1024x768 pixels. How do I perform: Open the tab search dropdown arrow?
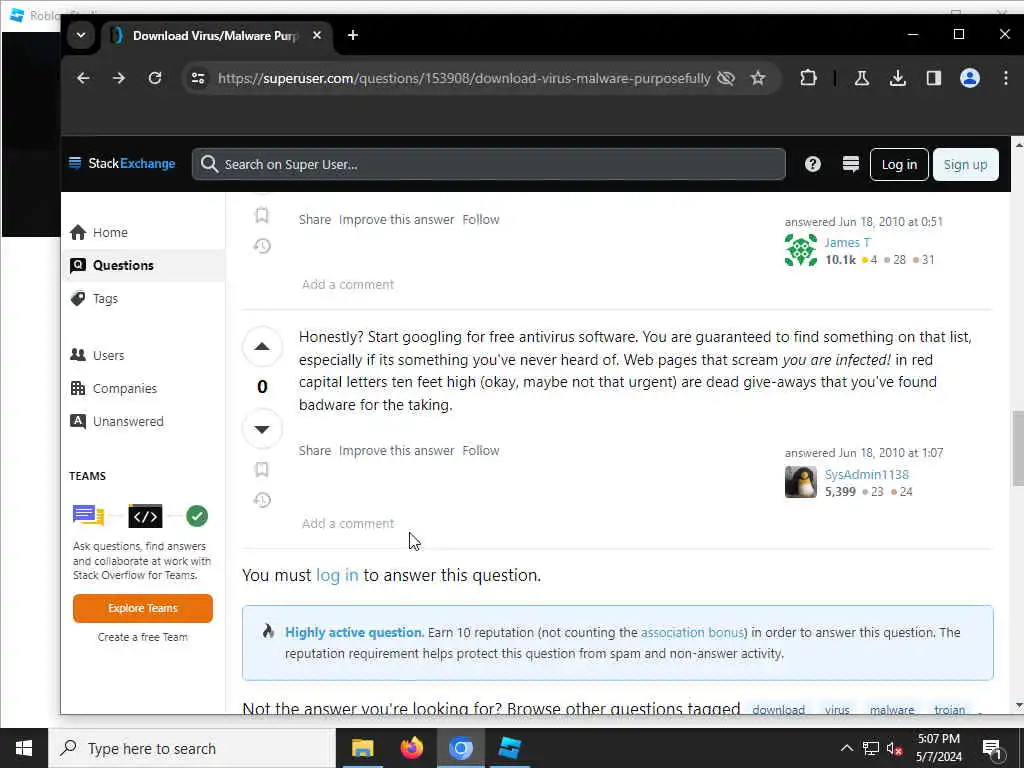81,35
